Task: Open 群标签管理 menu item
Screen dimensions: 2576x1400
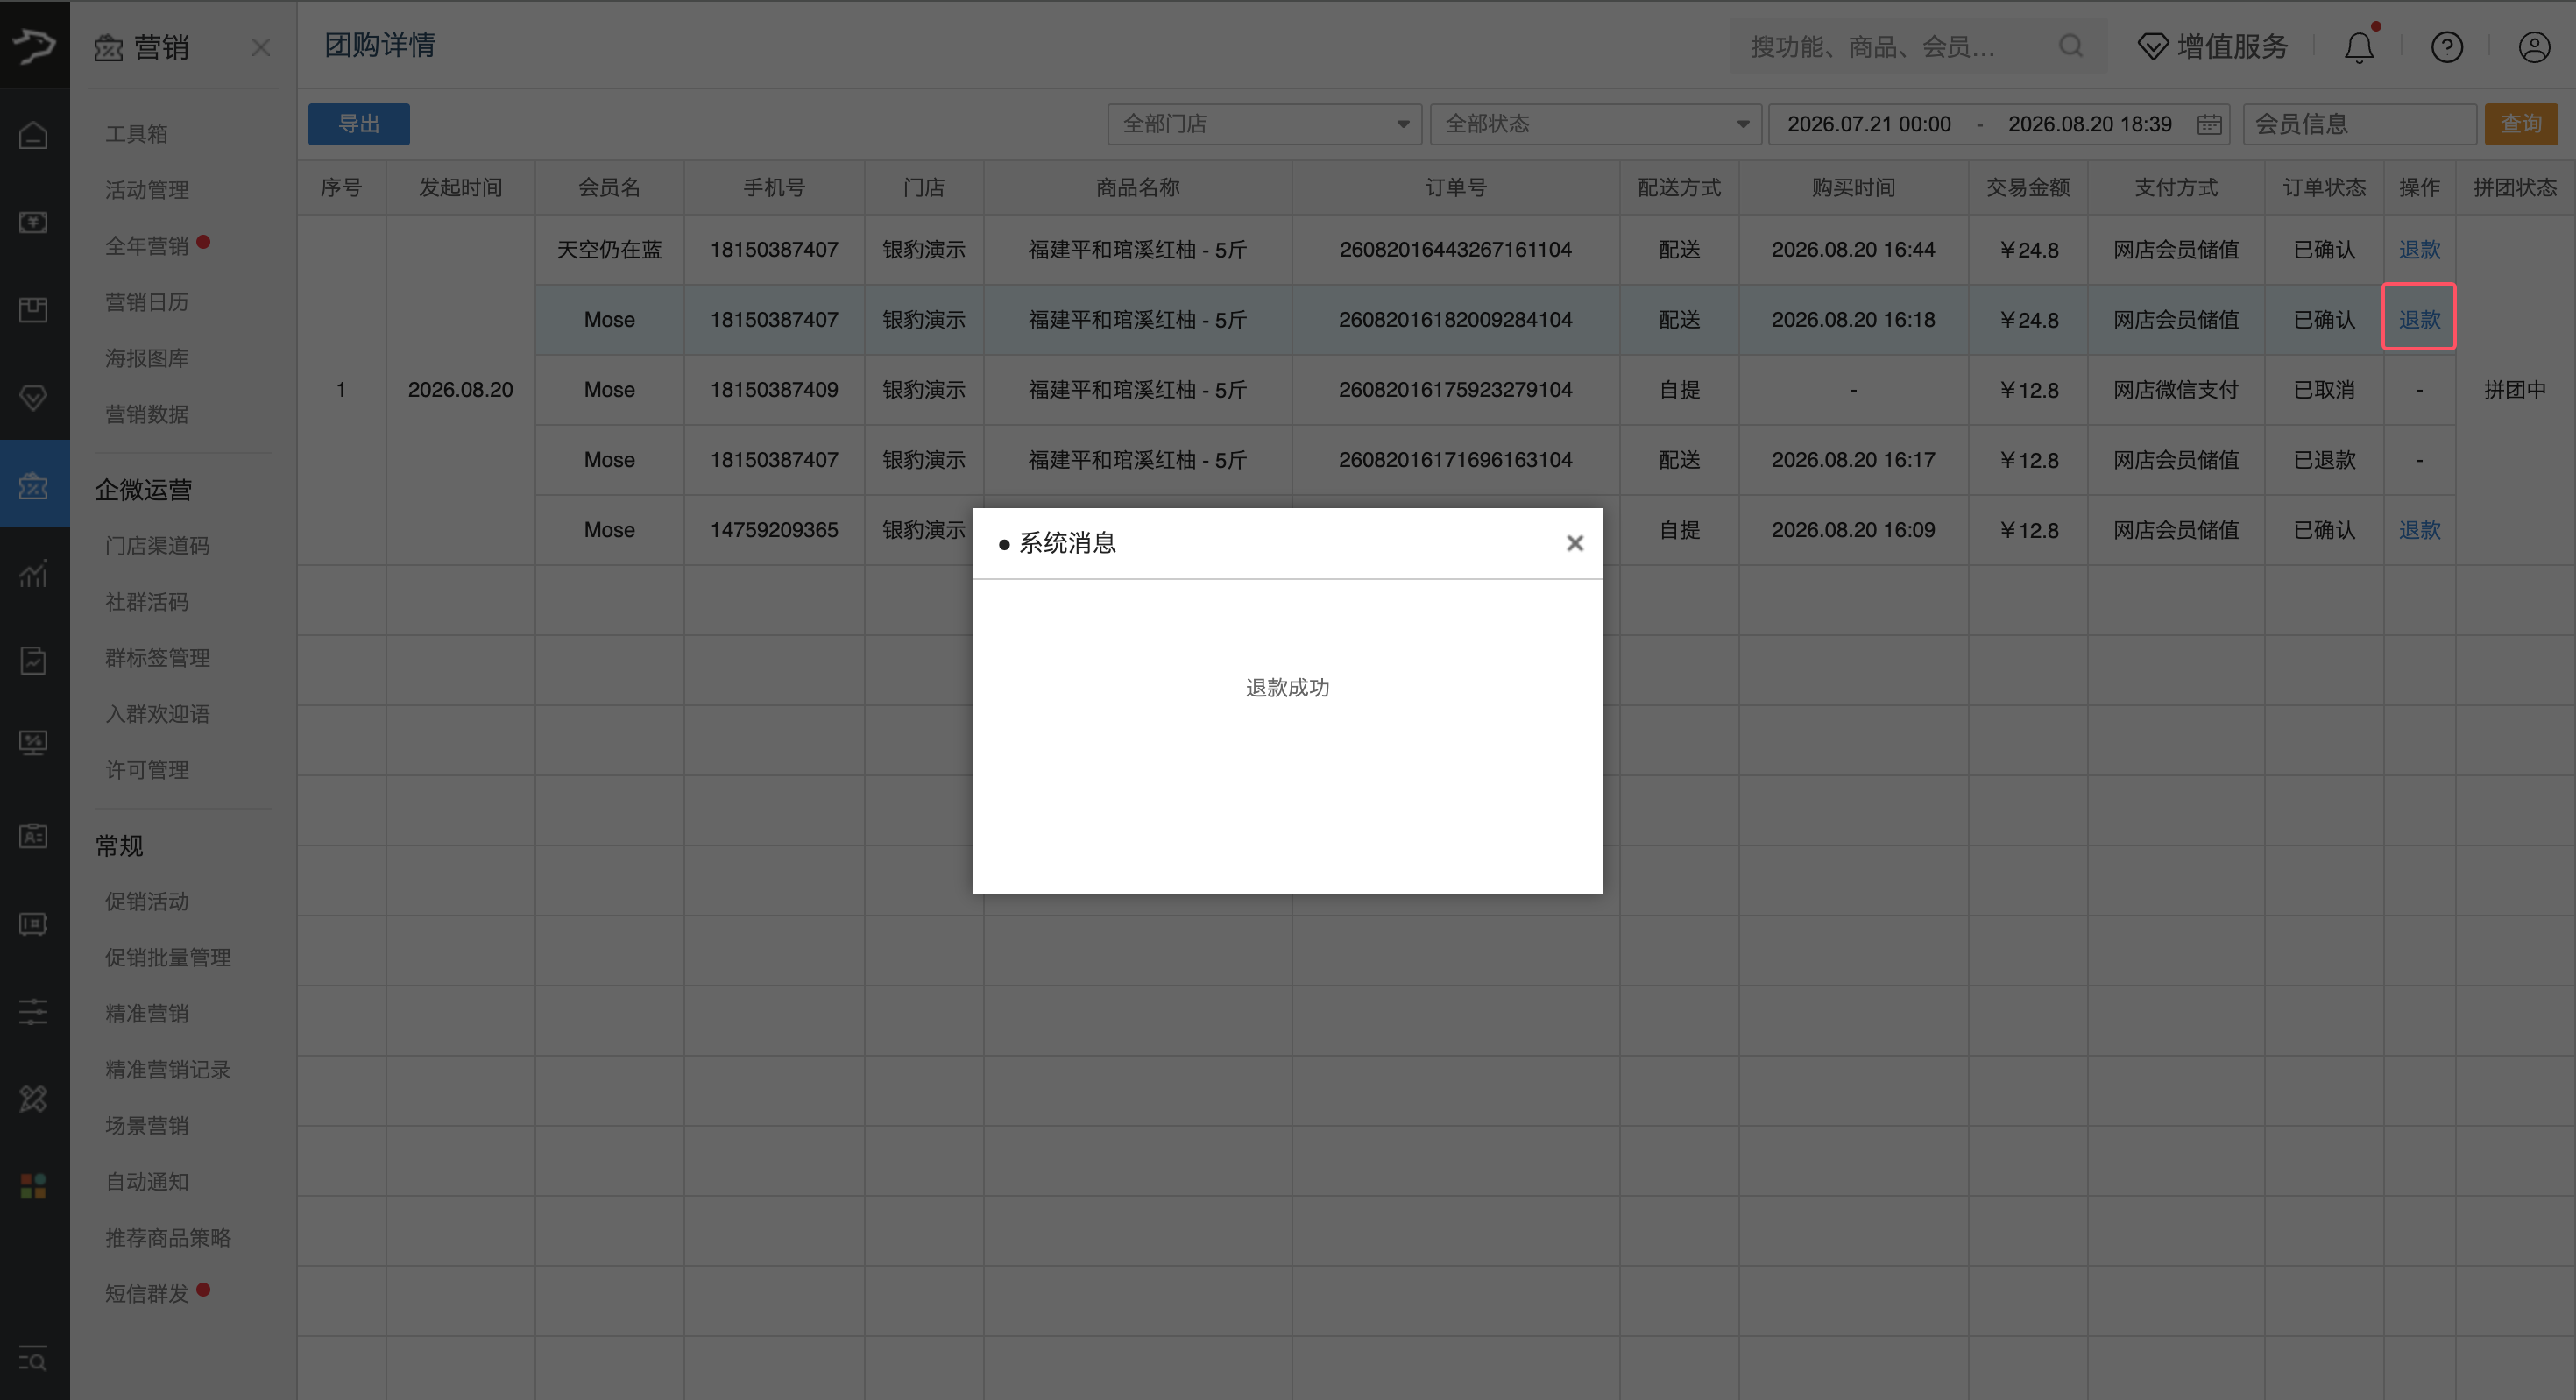Action: 158,658
